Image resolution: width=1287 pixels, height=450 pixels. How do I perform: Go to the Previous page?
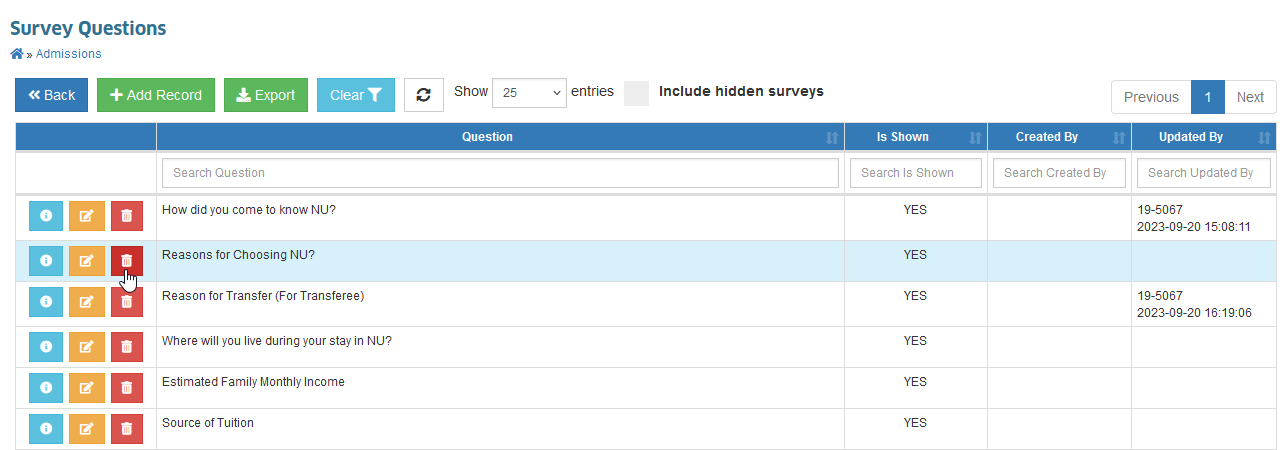[1151, 97]
